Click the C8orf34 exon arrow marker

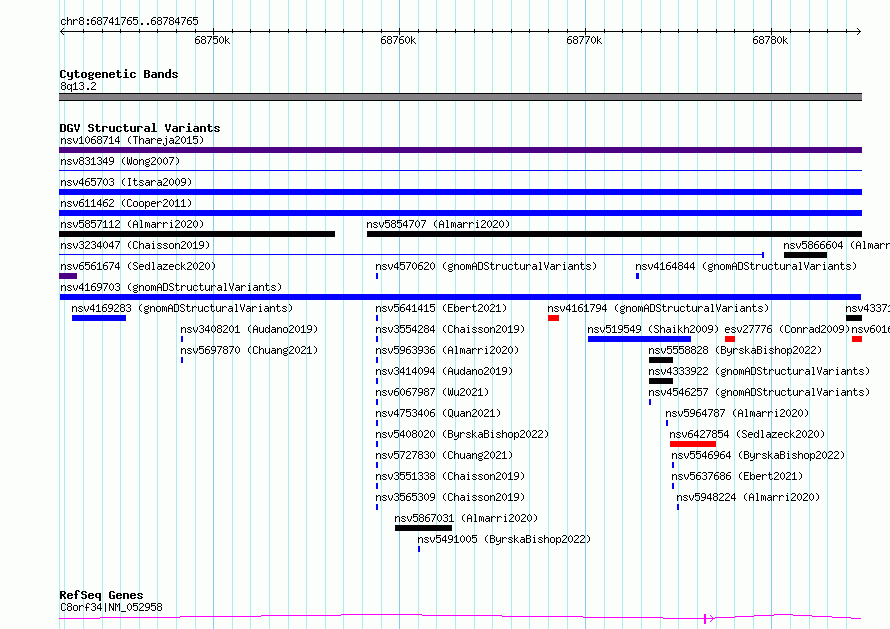coord(708,619)
